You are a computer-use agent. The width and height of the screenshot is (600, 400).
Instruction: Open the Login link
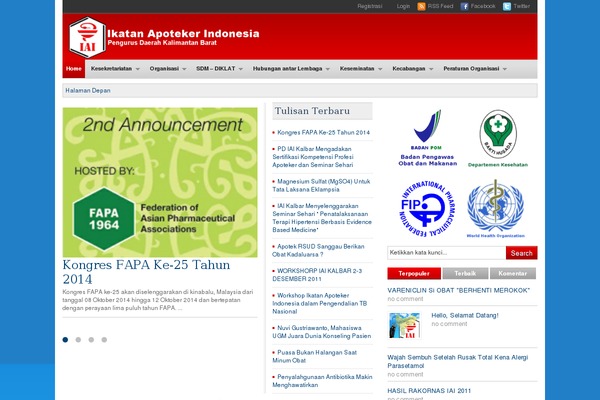click(x=403, y=7)
